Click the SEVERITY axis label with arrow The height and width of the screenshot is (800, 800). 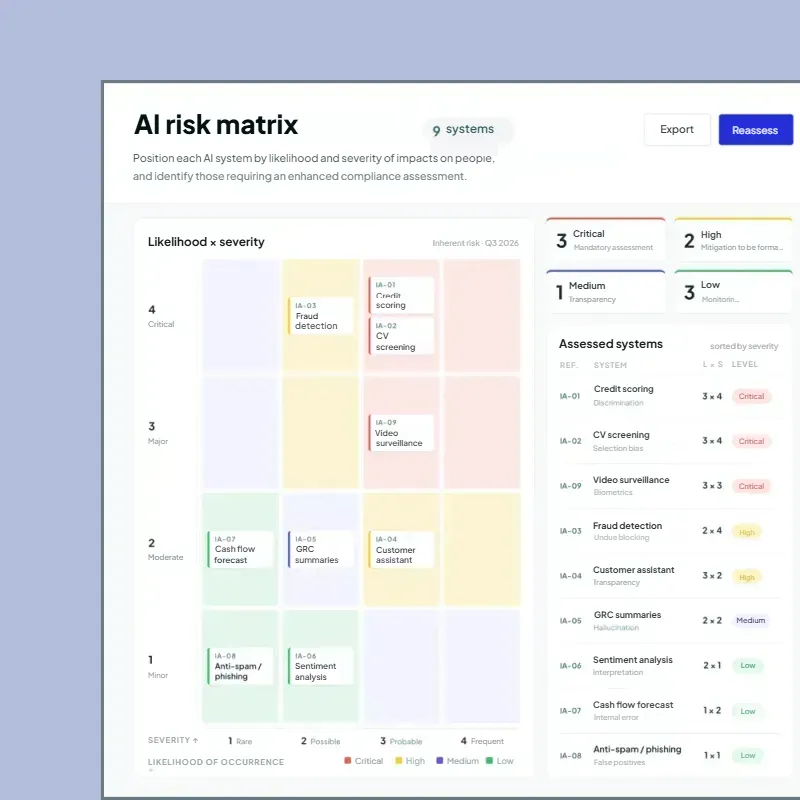pos(173,740)
